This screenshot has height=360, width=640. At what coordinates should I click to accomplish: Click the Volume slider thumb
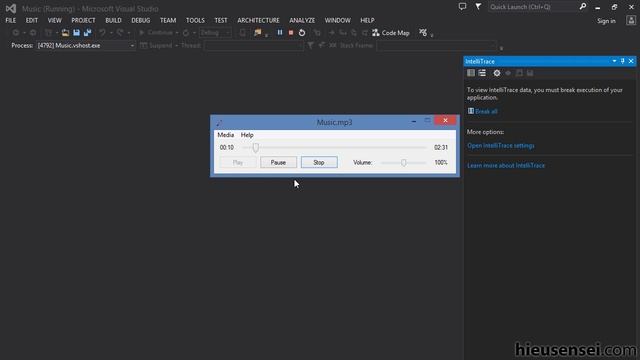(x=403, y=162)
